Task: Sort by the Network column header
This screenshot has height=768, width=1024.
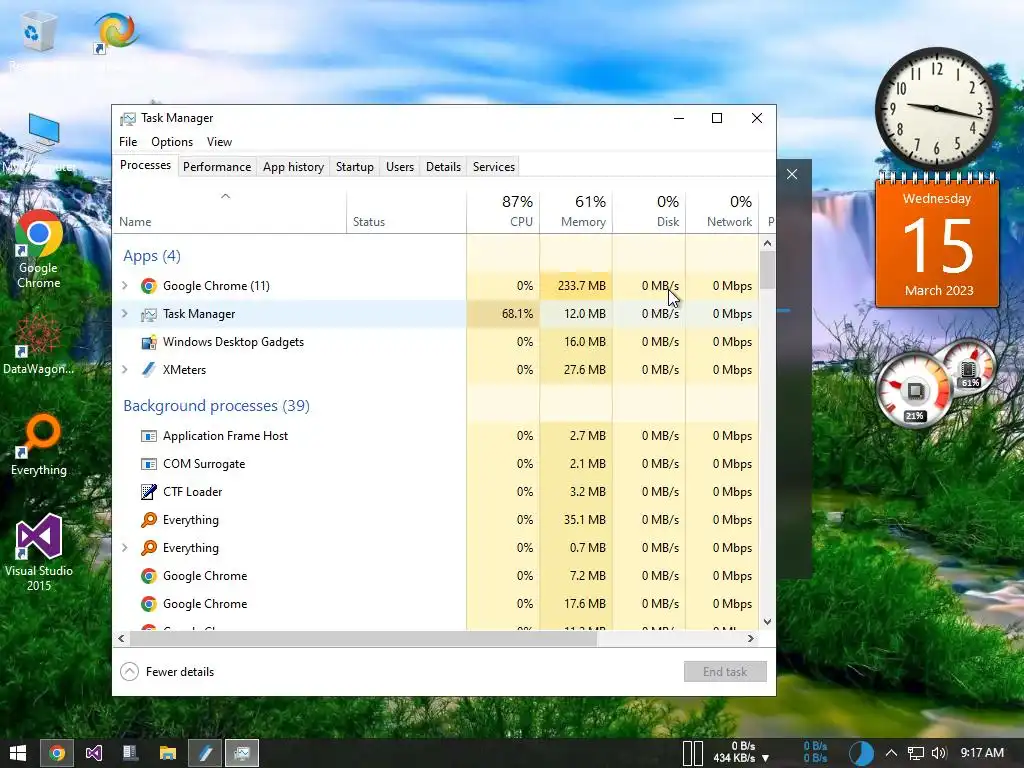Action: [722, 211]
